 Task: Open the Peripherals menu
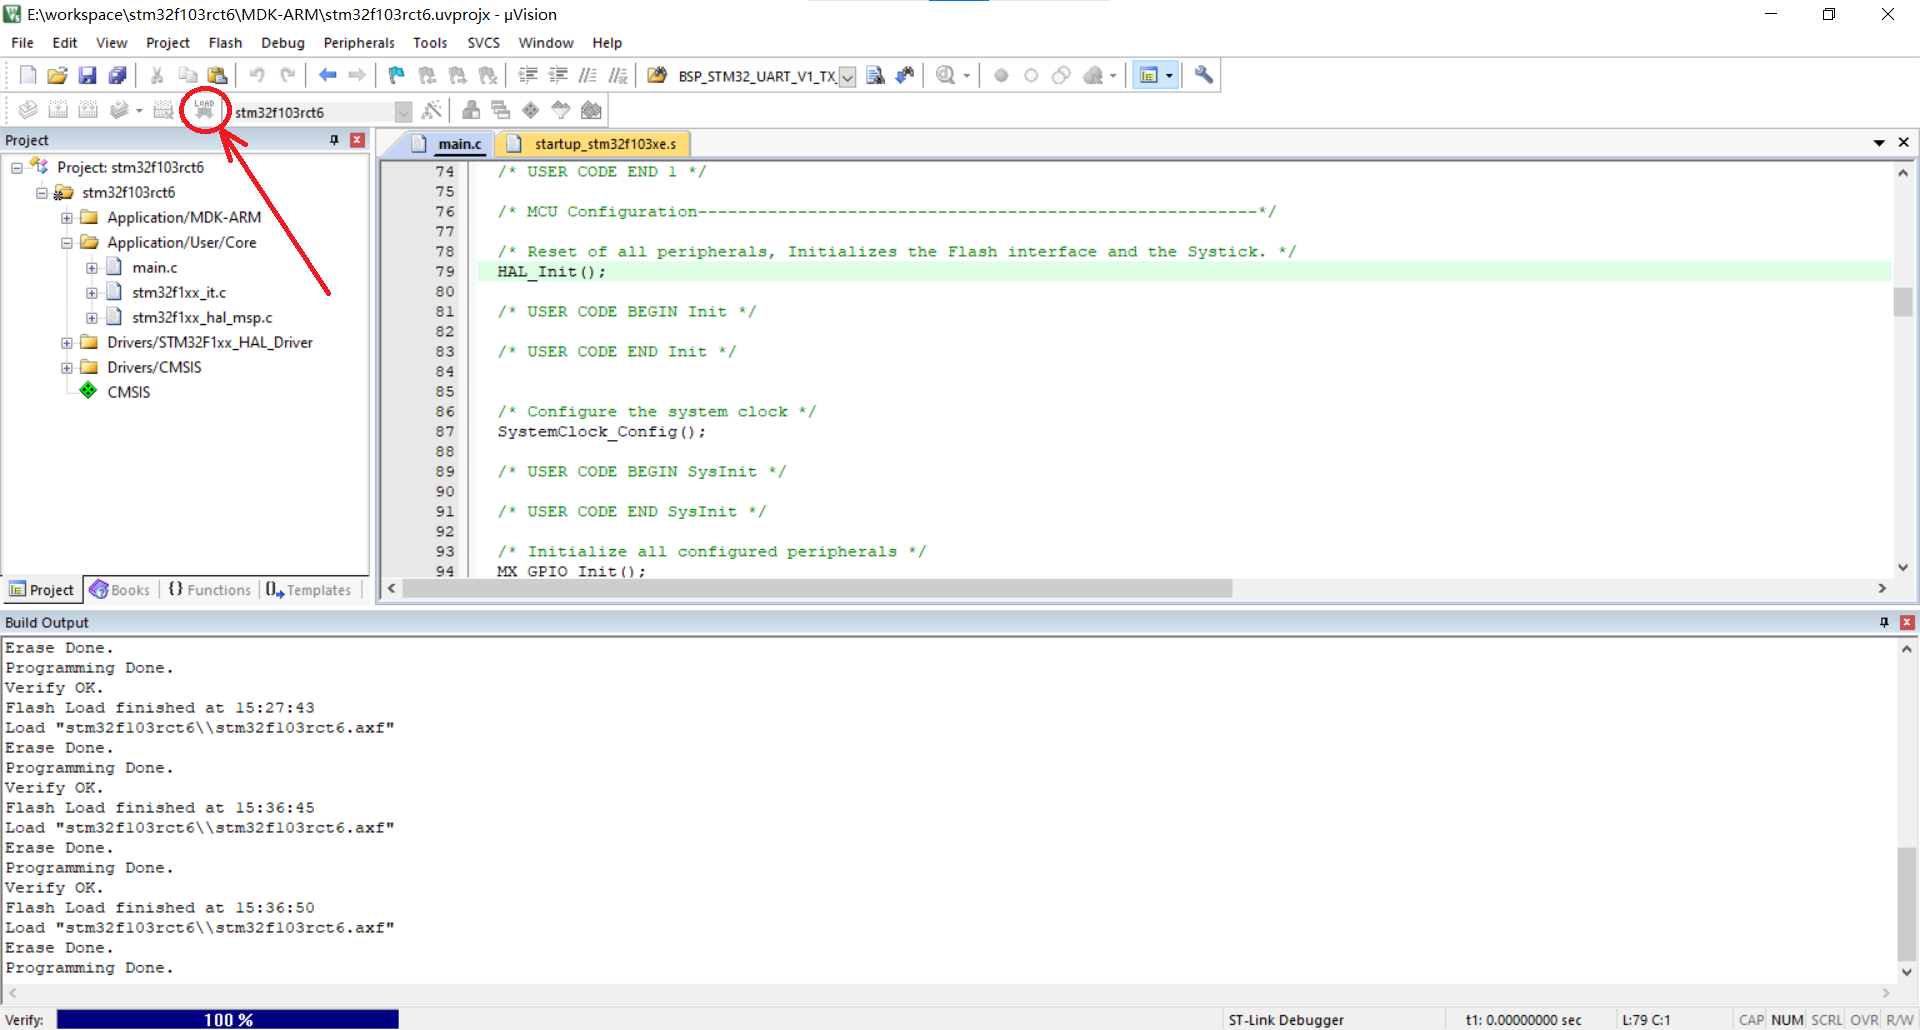358,43
